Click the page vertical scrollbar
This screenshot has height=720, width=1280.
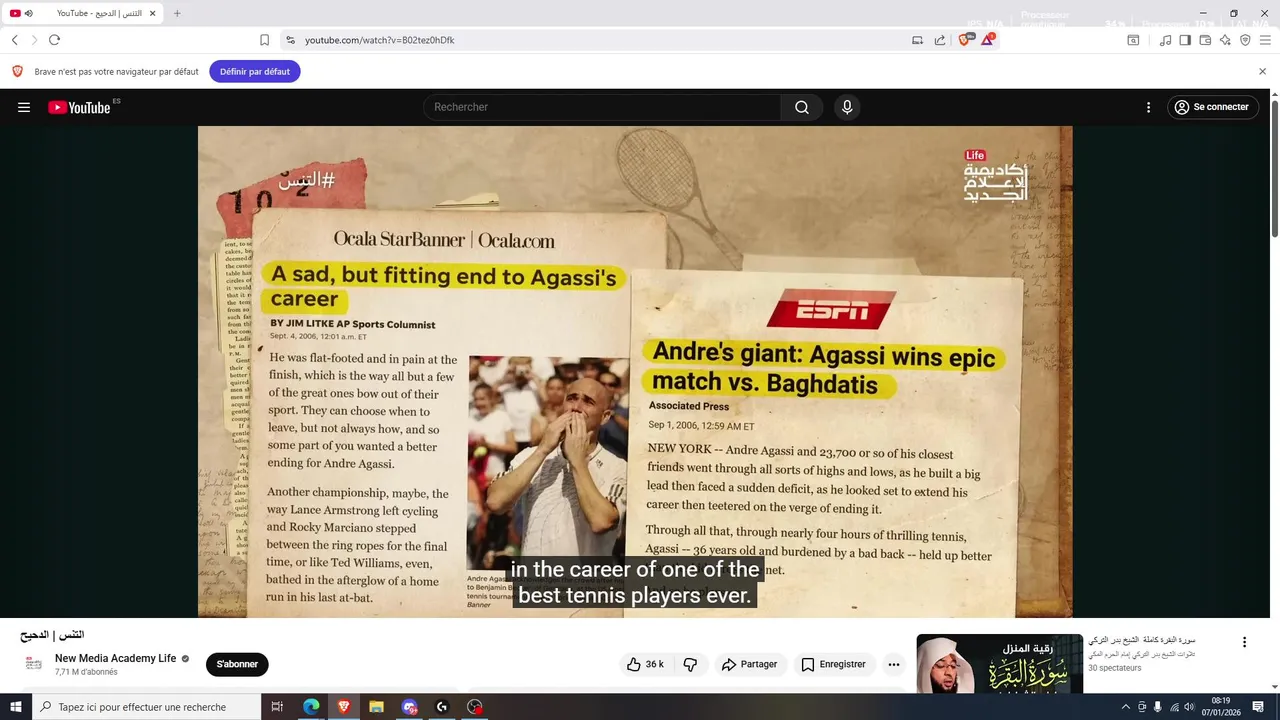click(x=1274, y=170)
